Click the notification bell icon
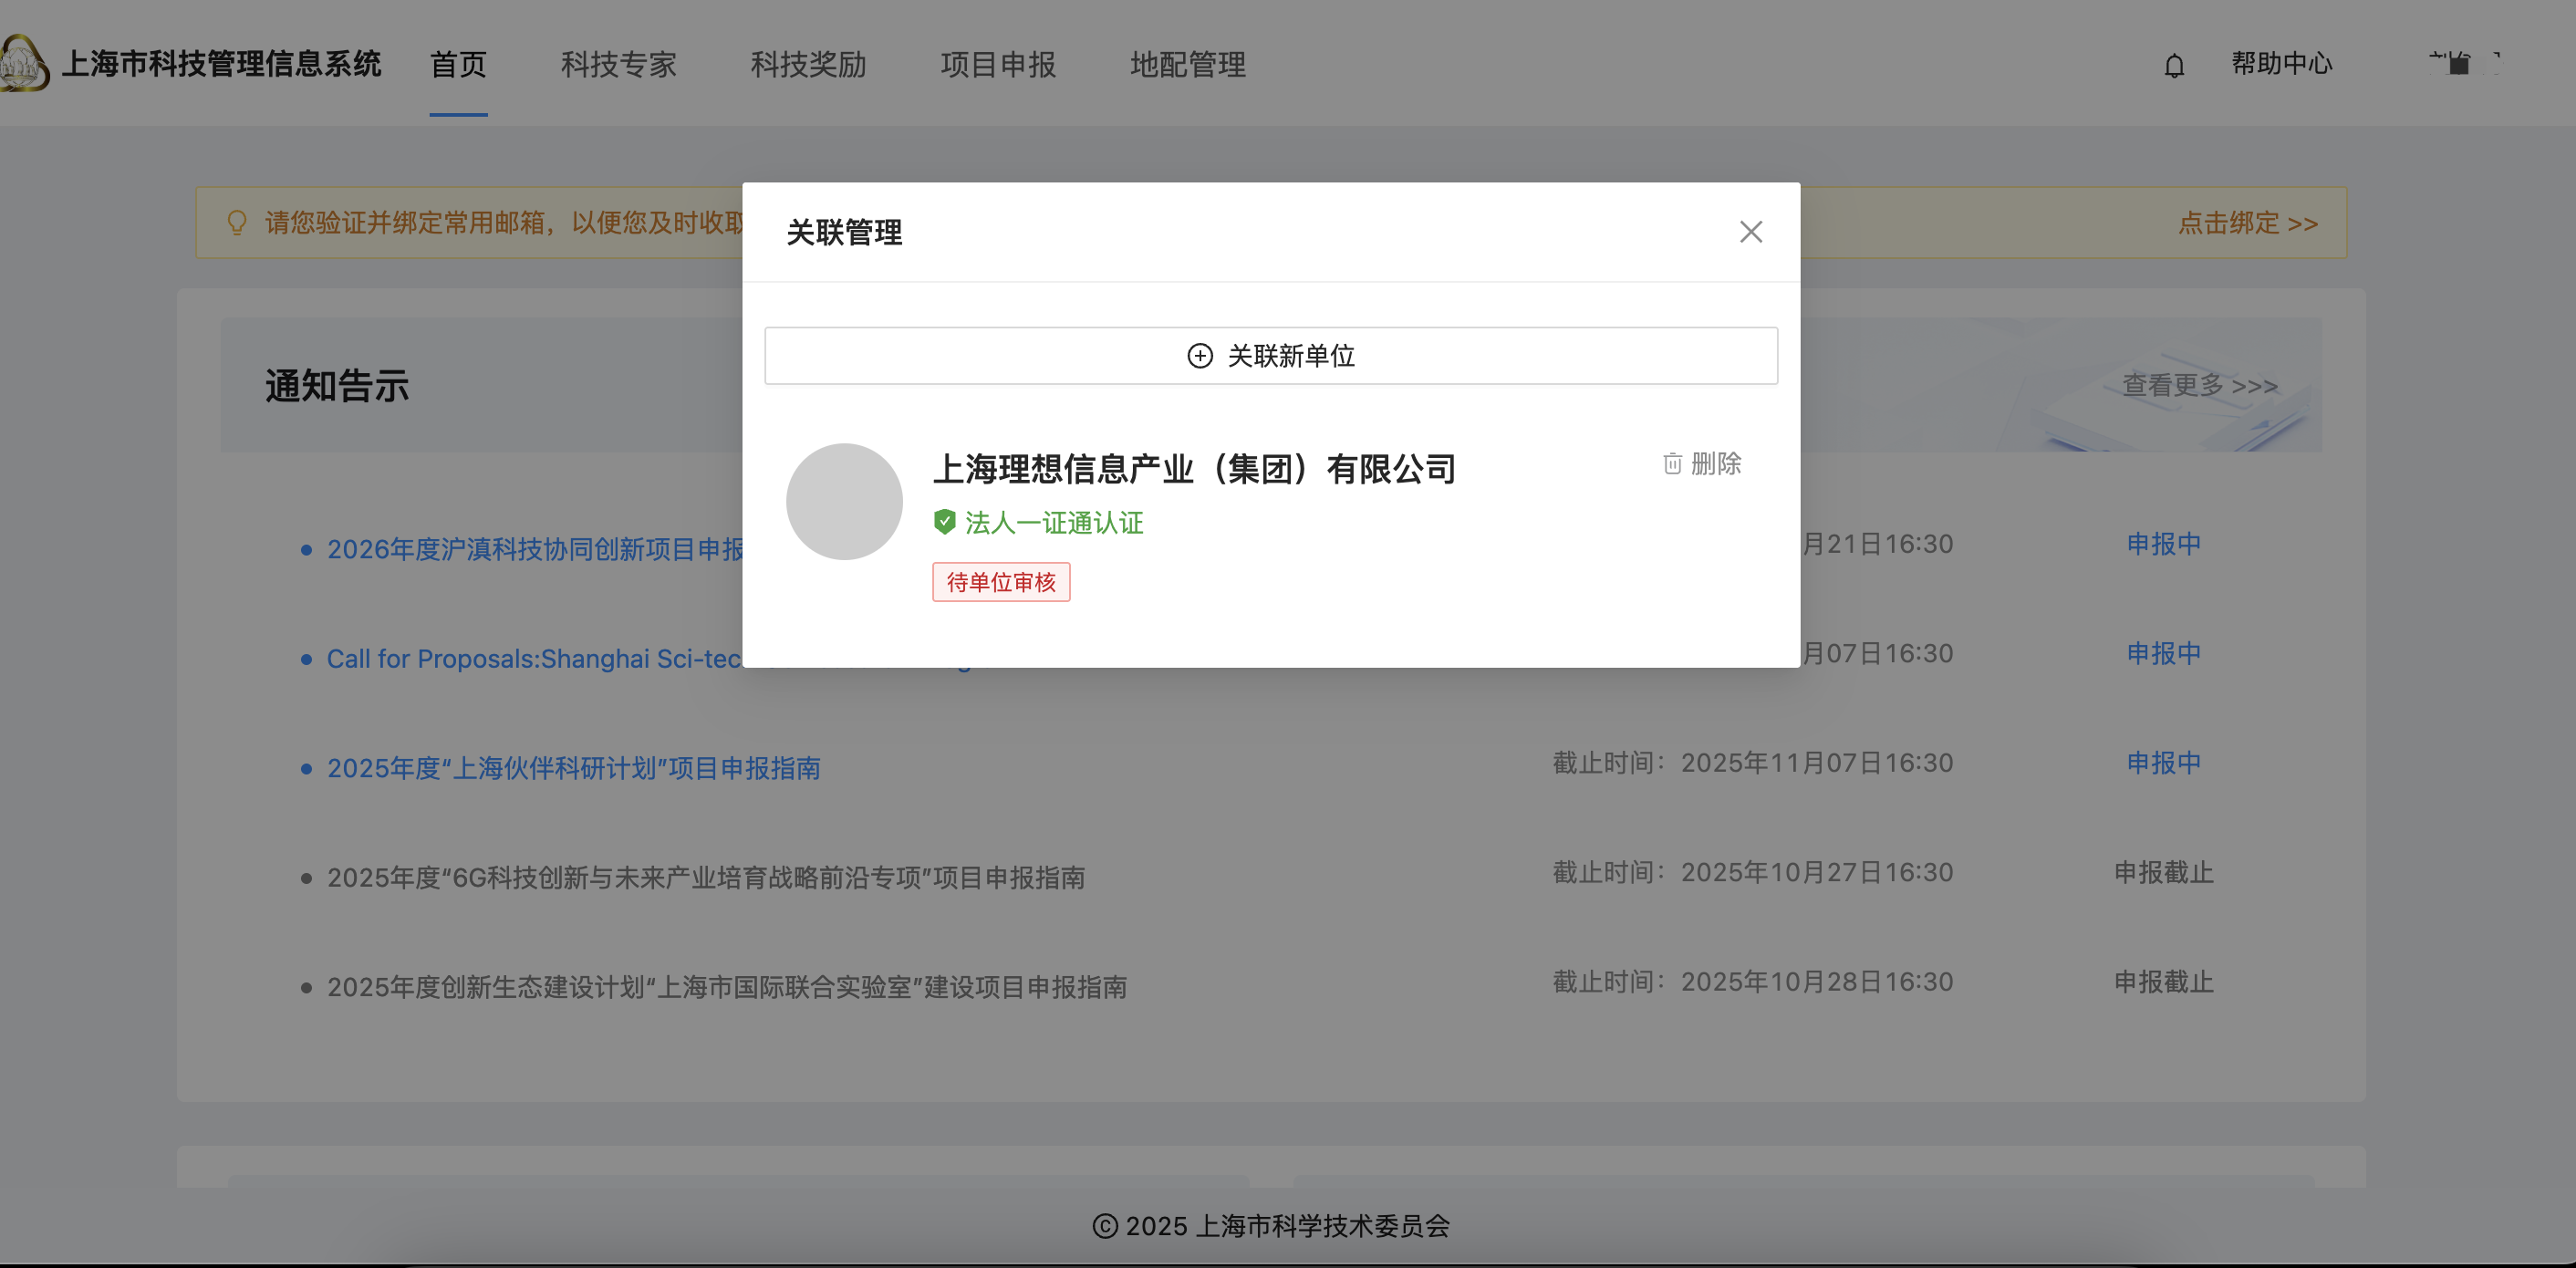The height and width of the screenshot is (1268, 2576). click(x=2174, y=66)
